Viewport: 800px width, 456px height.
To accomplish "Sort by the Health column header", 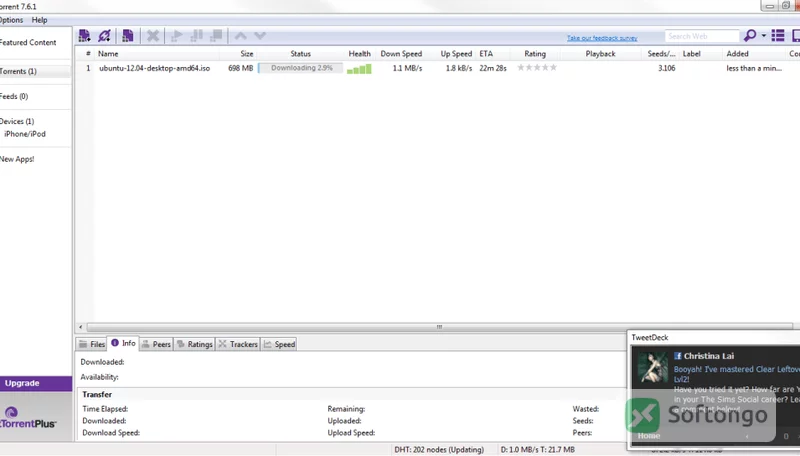I will [x=360, y=54].
